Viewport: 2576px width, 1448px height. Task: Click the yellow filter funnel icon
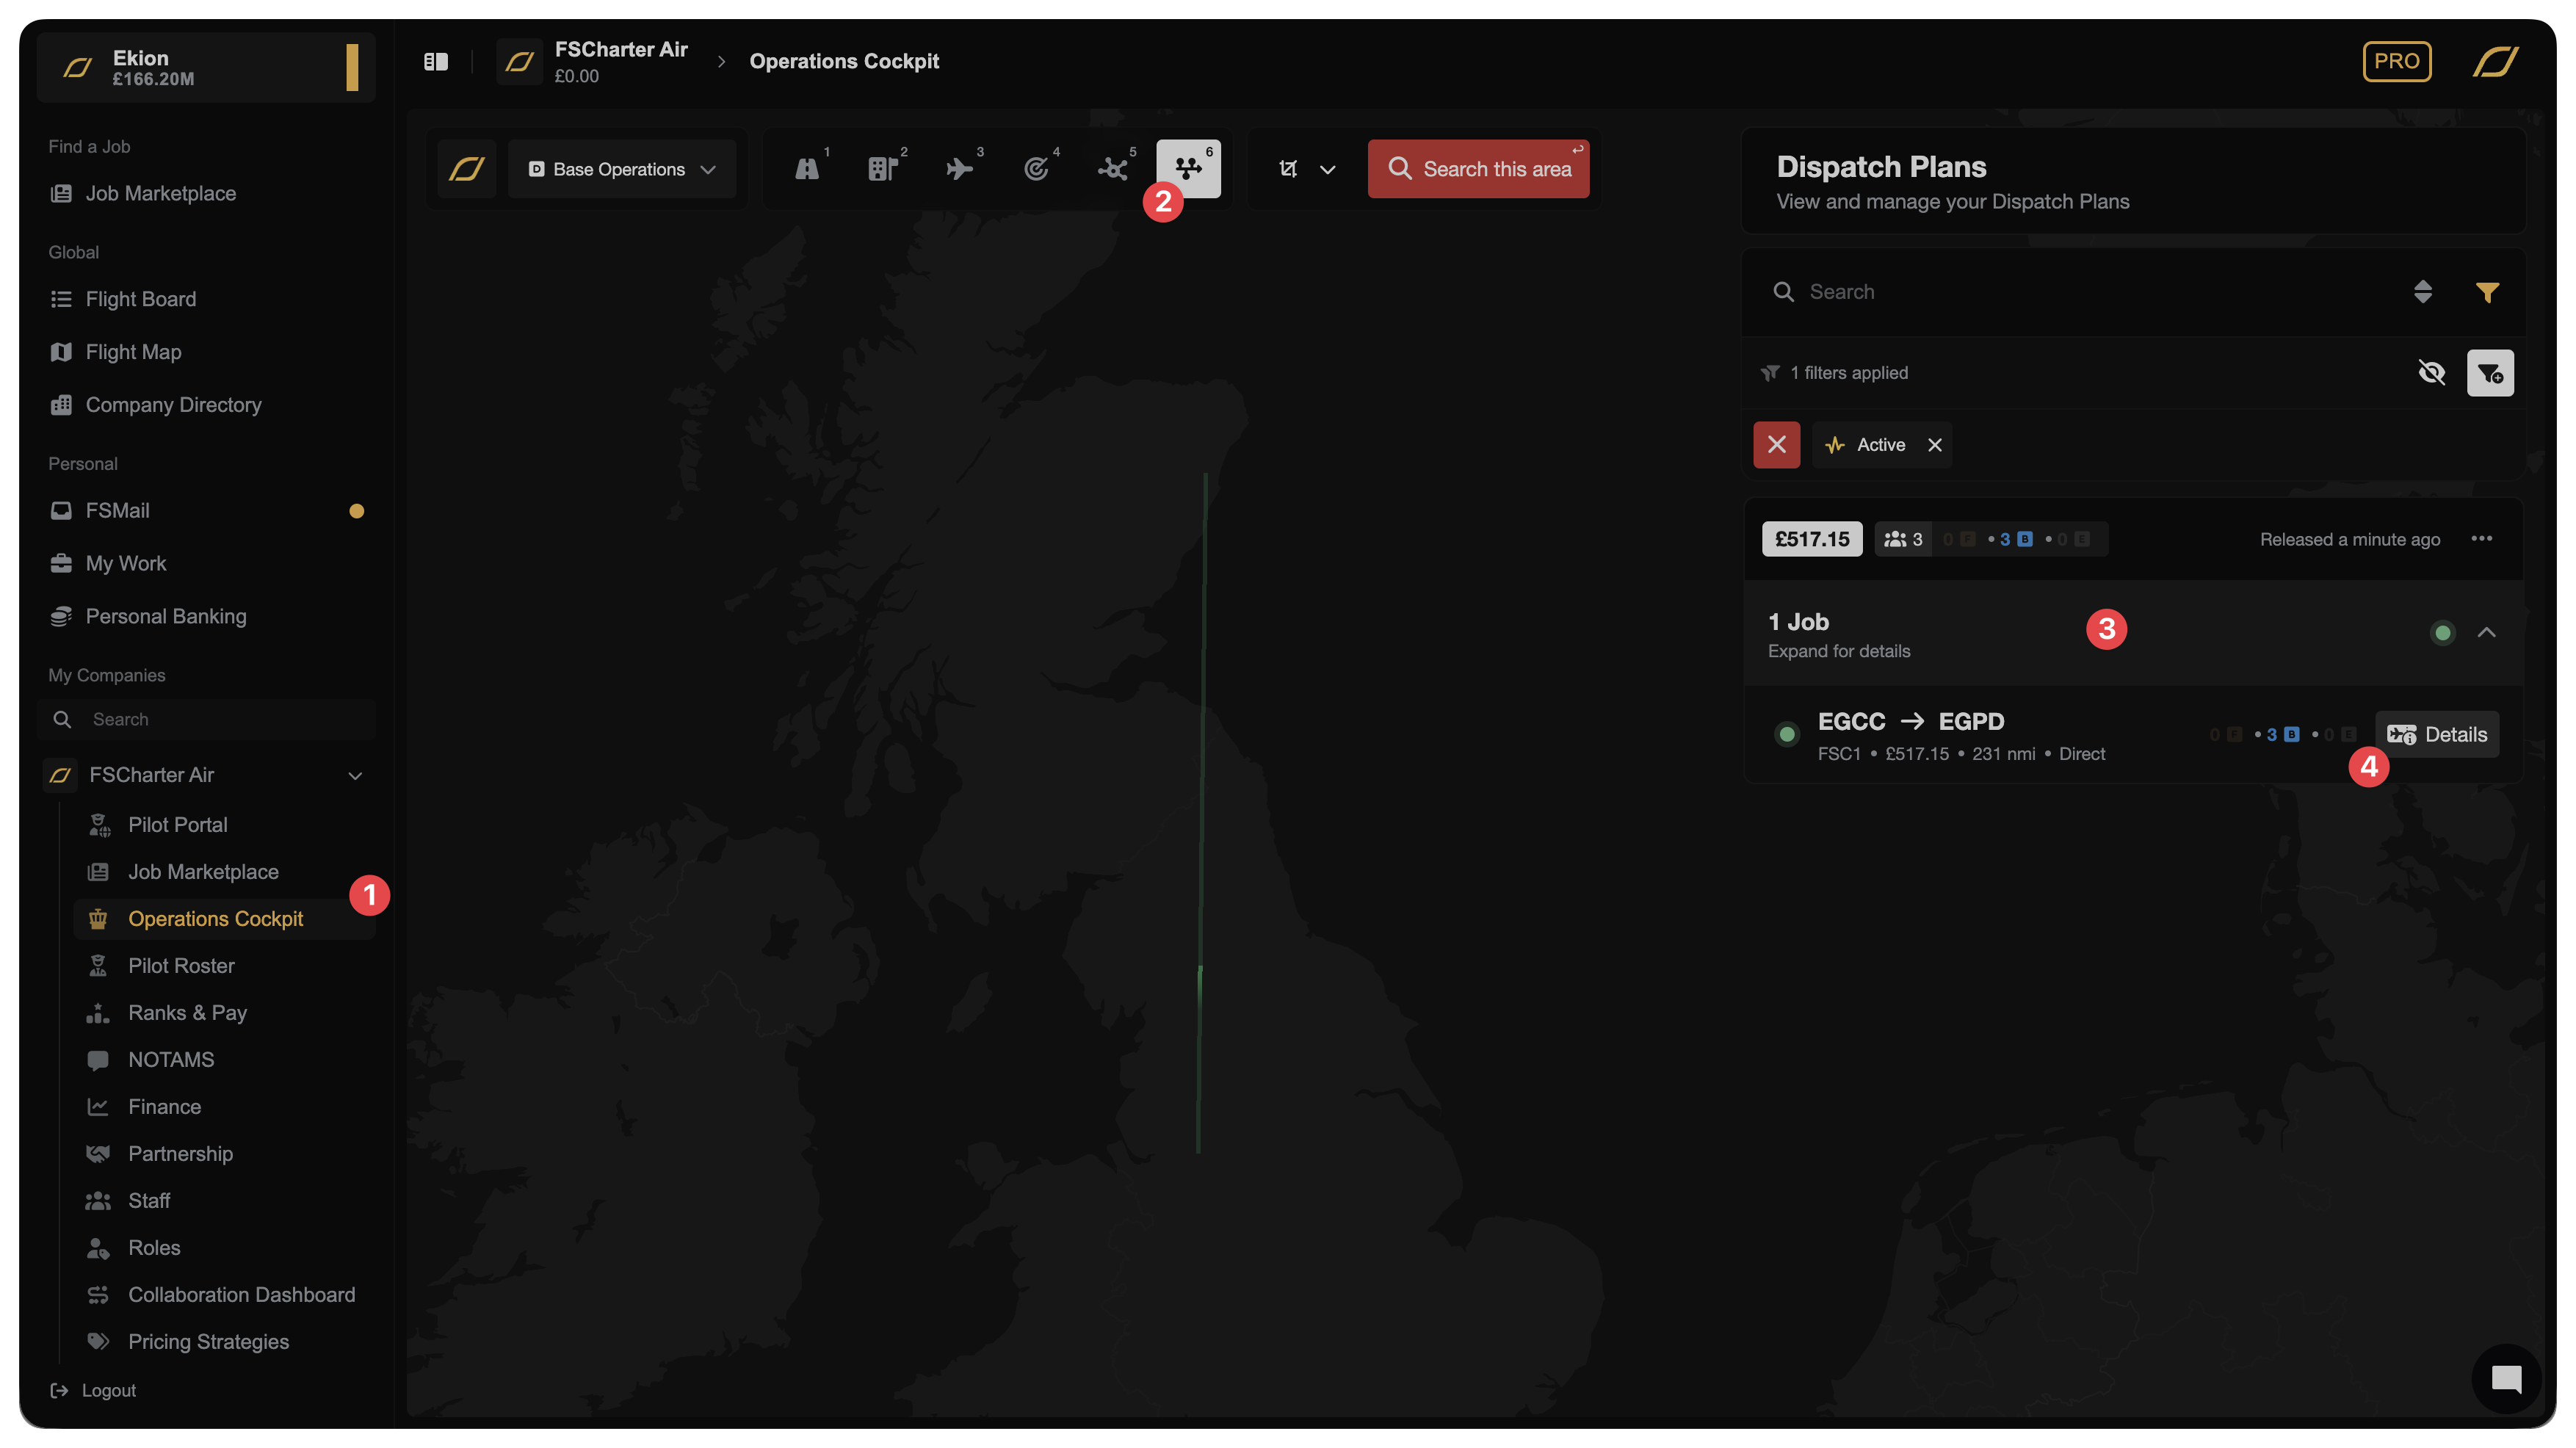2487,292
